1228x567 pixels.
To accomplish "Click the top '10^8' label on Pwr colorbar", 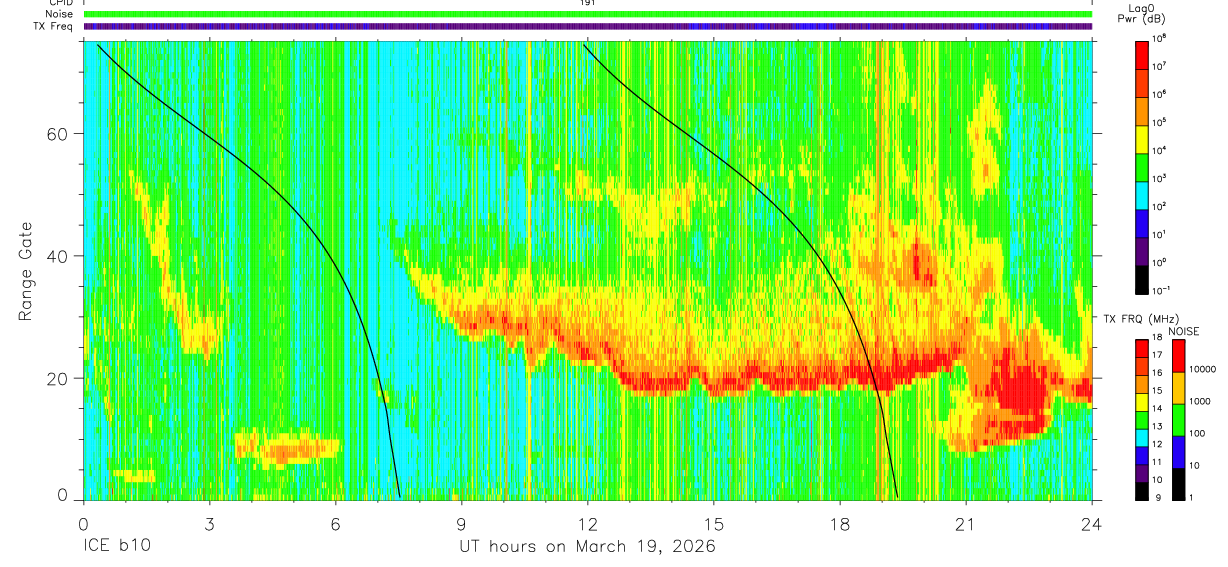I will (x=1160, y=38).
